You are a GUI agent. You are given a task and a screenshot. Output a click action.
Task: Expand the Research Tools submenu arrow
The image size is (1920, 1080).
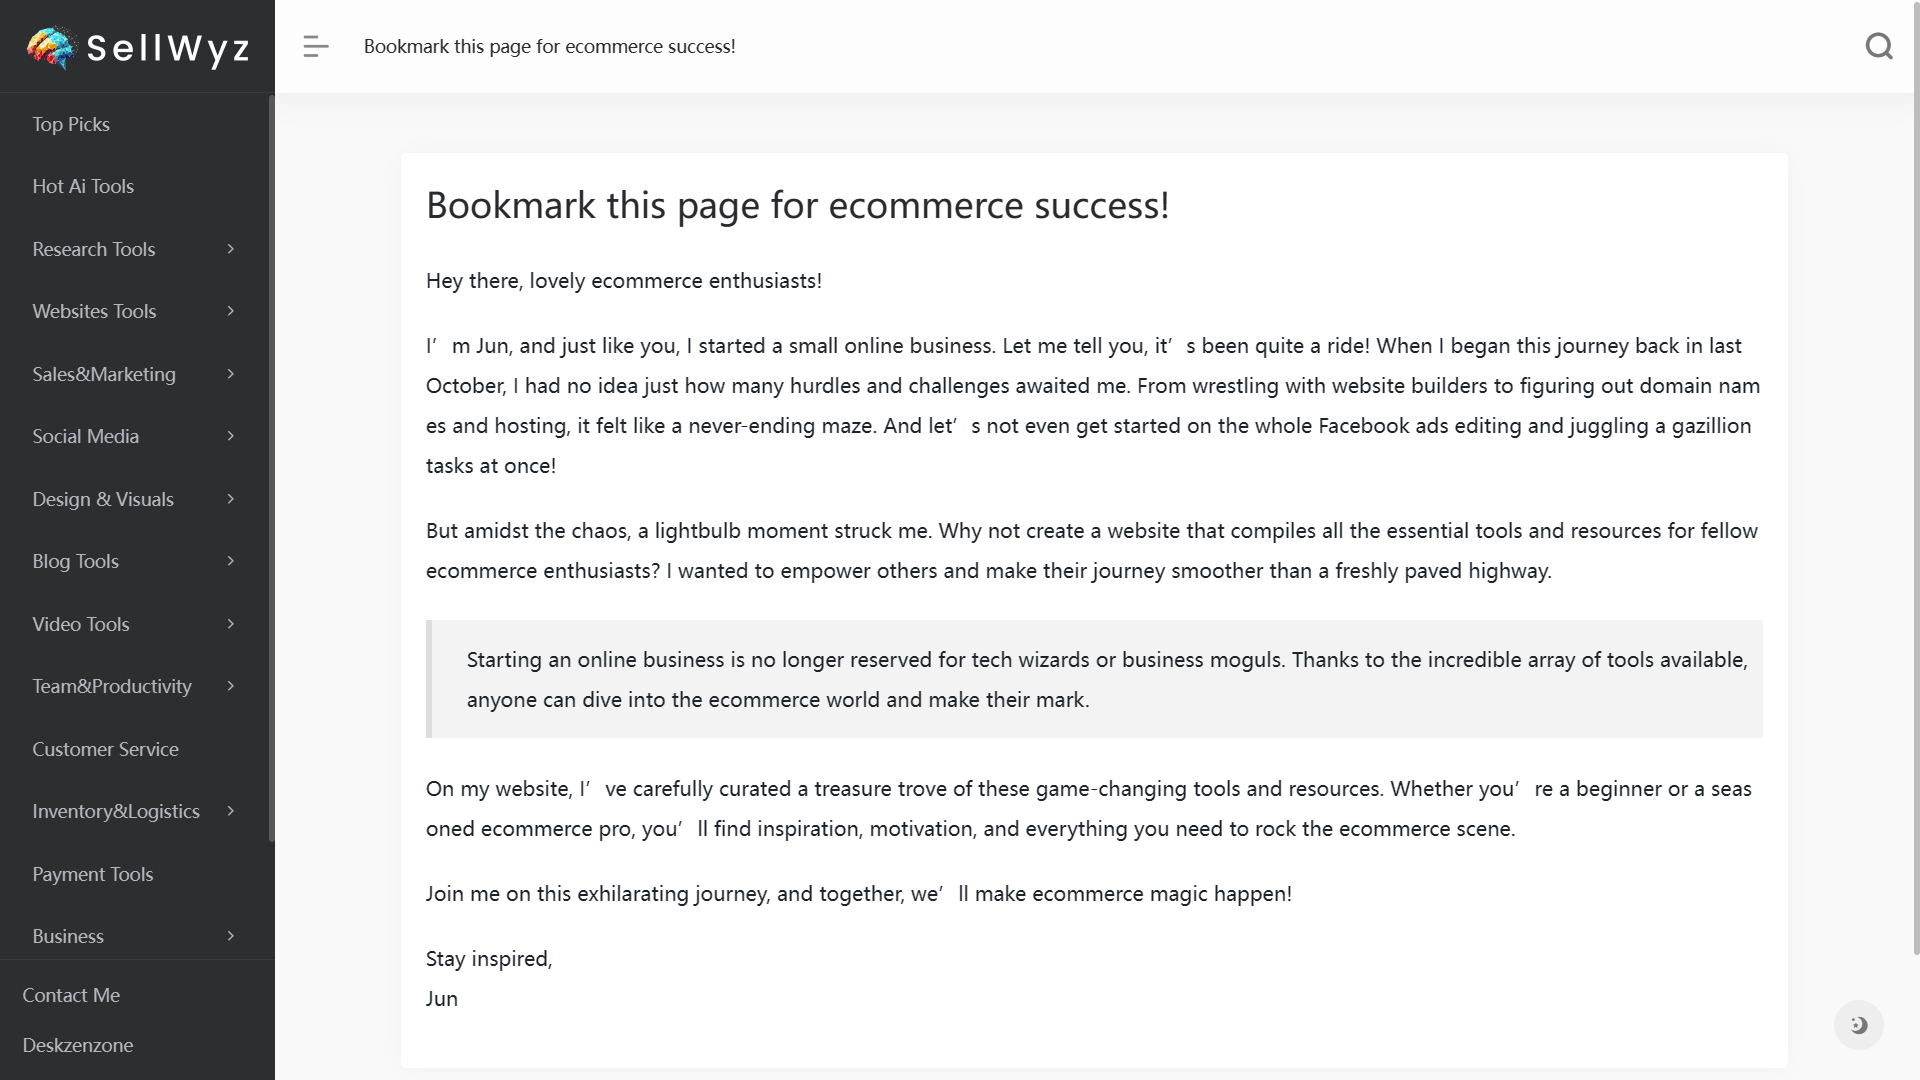pyautogui.click(x=231, y=249)
